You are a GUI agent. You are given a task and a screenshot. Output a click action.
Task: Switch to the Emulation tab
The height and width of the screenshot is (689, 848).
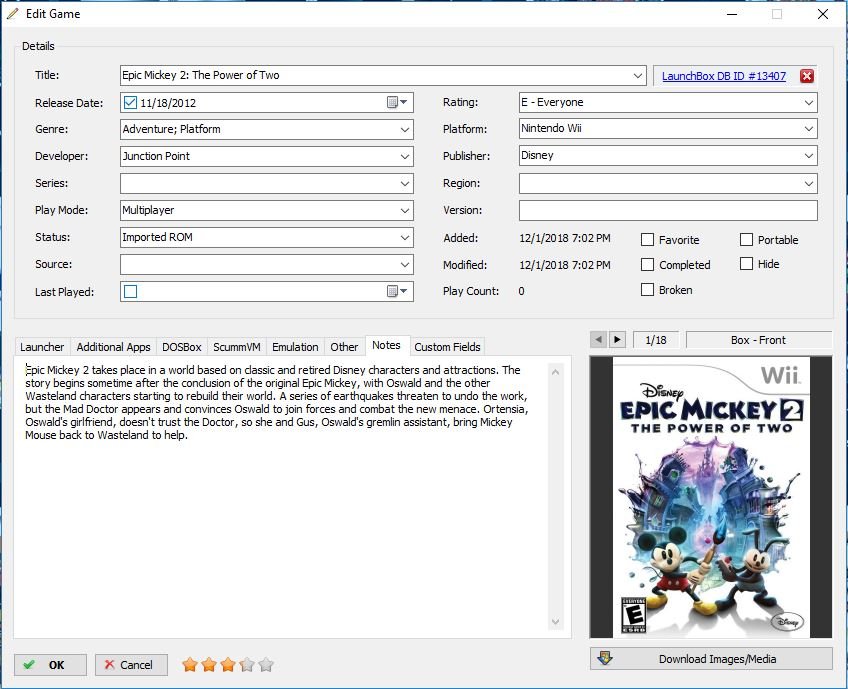(x=295, y=347)
